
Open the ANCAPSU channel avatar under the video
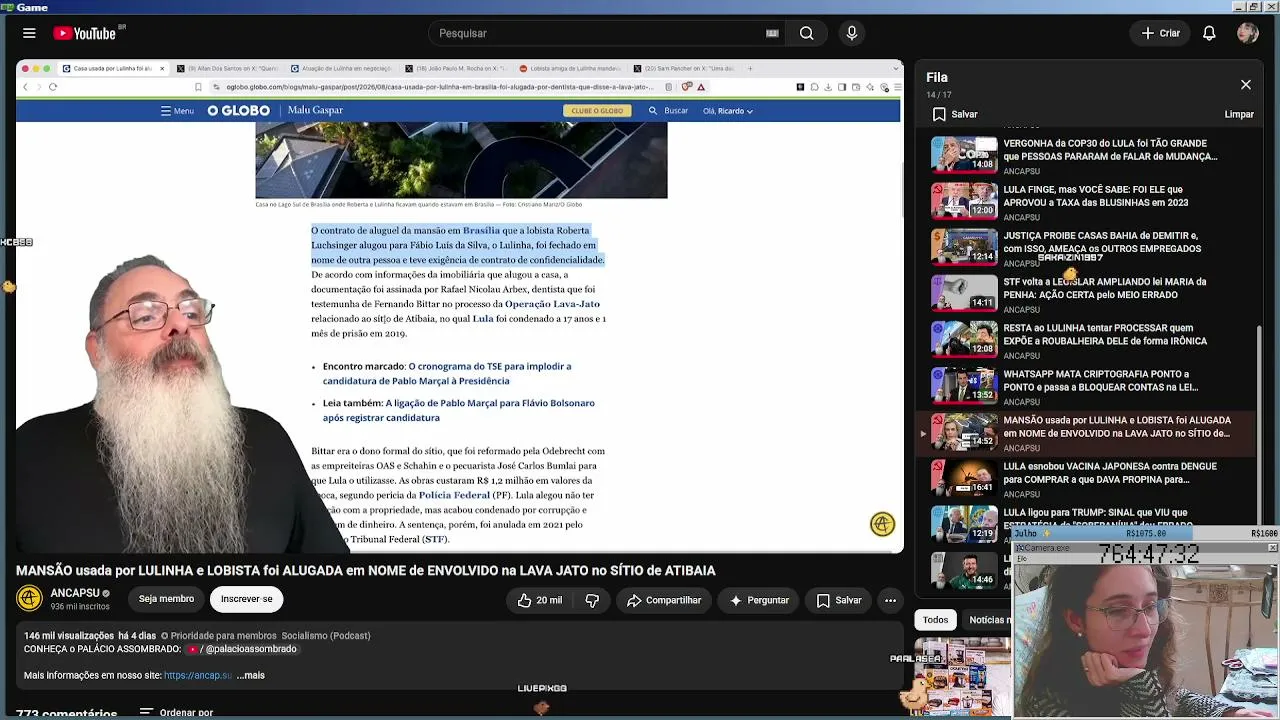[29, 598]
